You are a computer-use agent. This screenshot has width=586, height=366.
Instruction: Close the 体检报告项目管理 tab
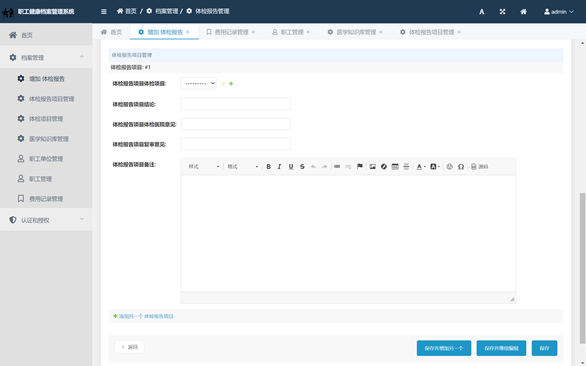tap(459, 32)
